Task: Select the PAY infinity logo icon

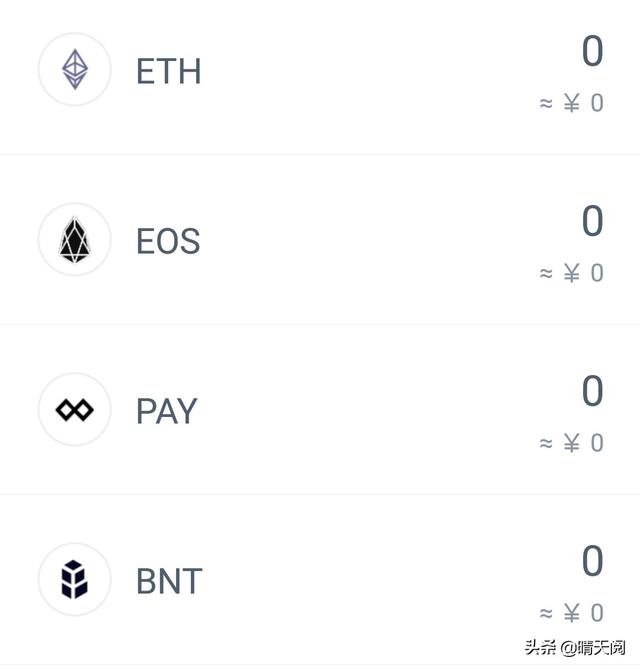Action: point(75,410)
